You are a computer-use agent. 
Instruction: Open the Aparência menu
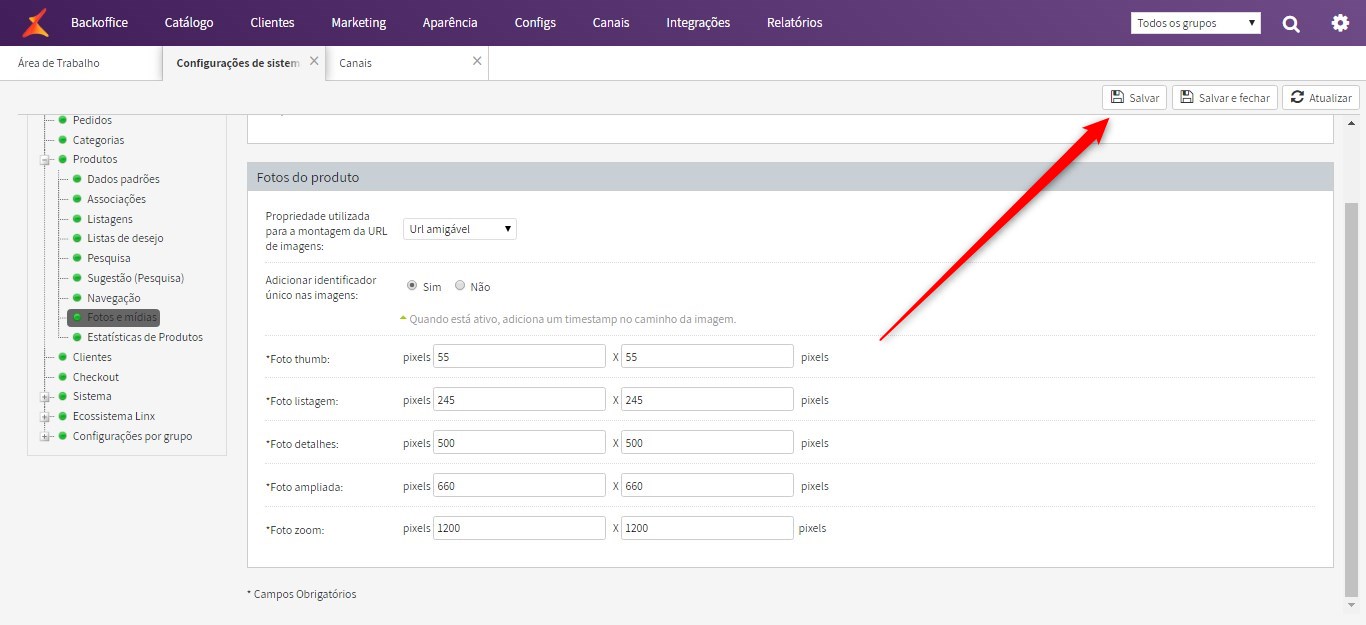pyautogui.click(x=450, y=22)
